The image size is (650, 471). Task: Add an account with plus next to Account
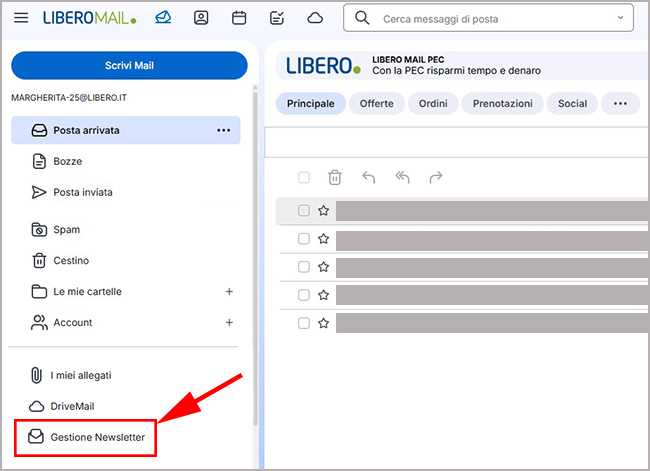pyautogui.click(x=229, y=323)
